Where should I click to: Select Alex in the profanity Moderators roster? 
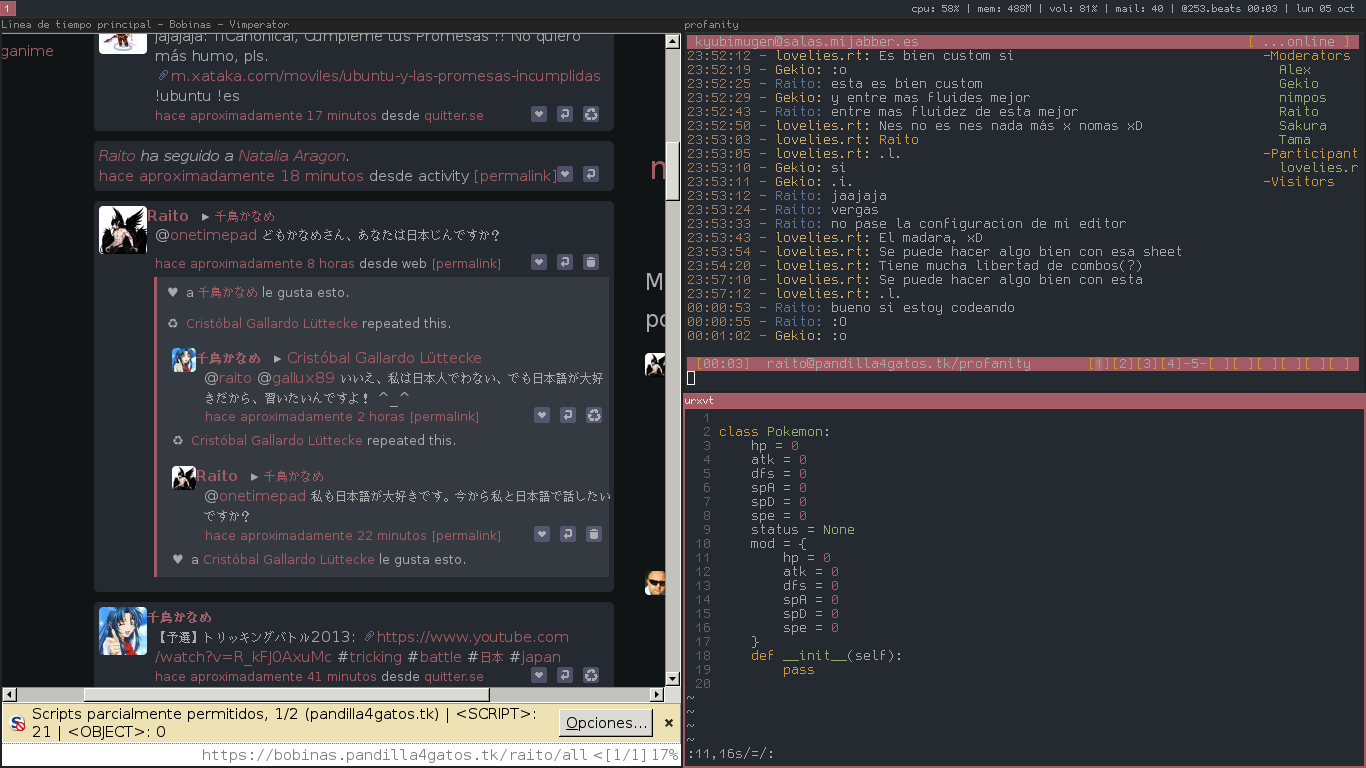click(1295, 70)
